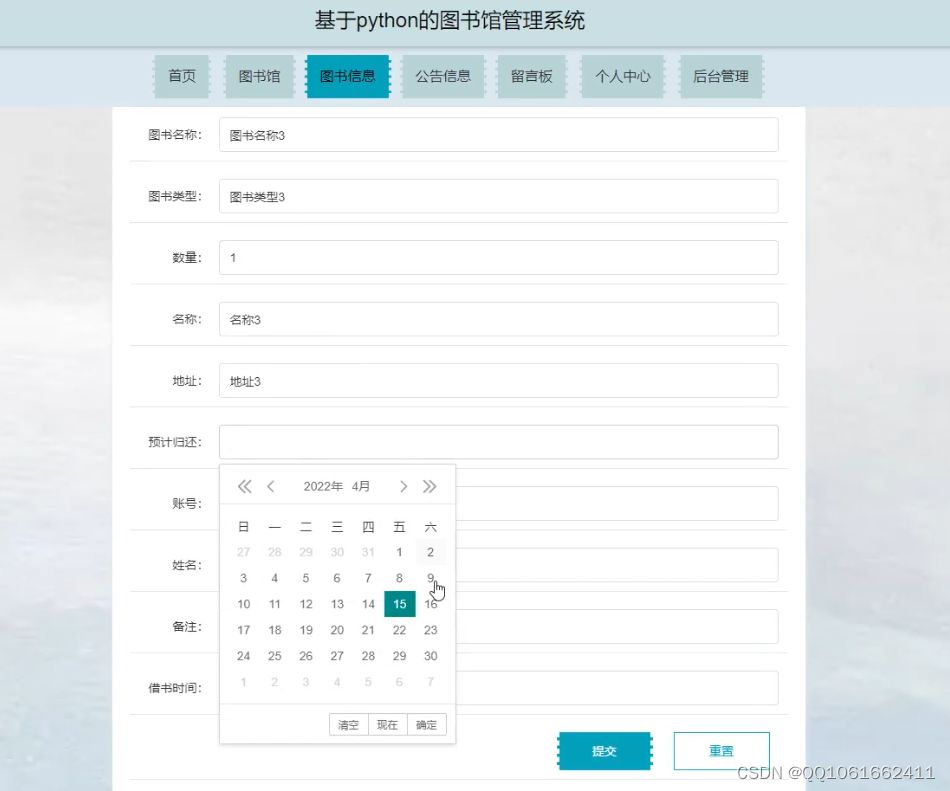Open the 后台管理 page
The image size is (950, 791).
coord(721,76)
